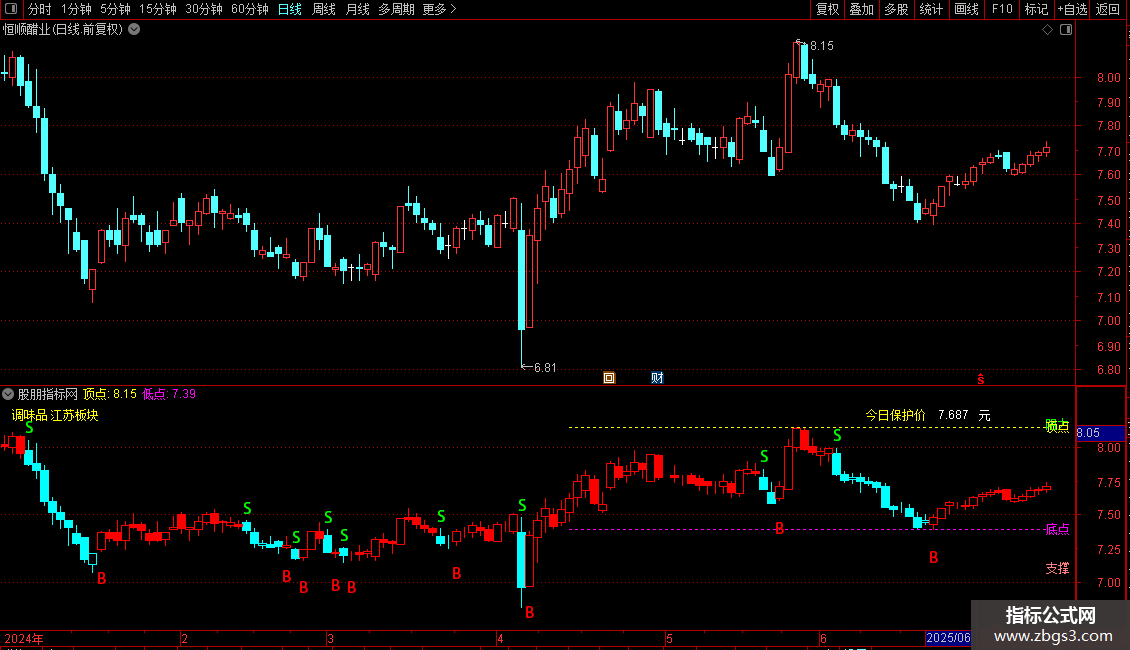Click the 今日保护价 7.687 元 text
1130x650 pixels.
927,415
